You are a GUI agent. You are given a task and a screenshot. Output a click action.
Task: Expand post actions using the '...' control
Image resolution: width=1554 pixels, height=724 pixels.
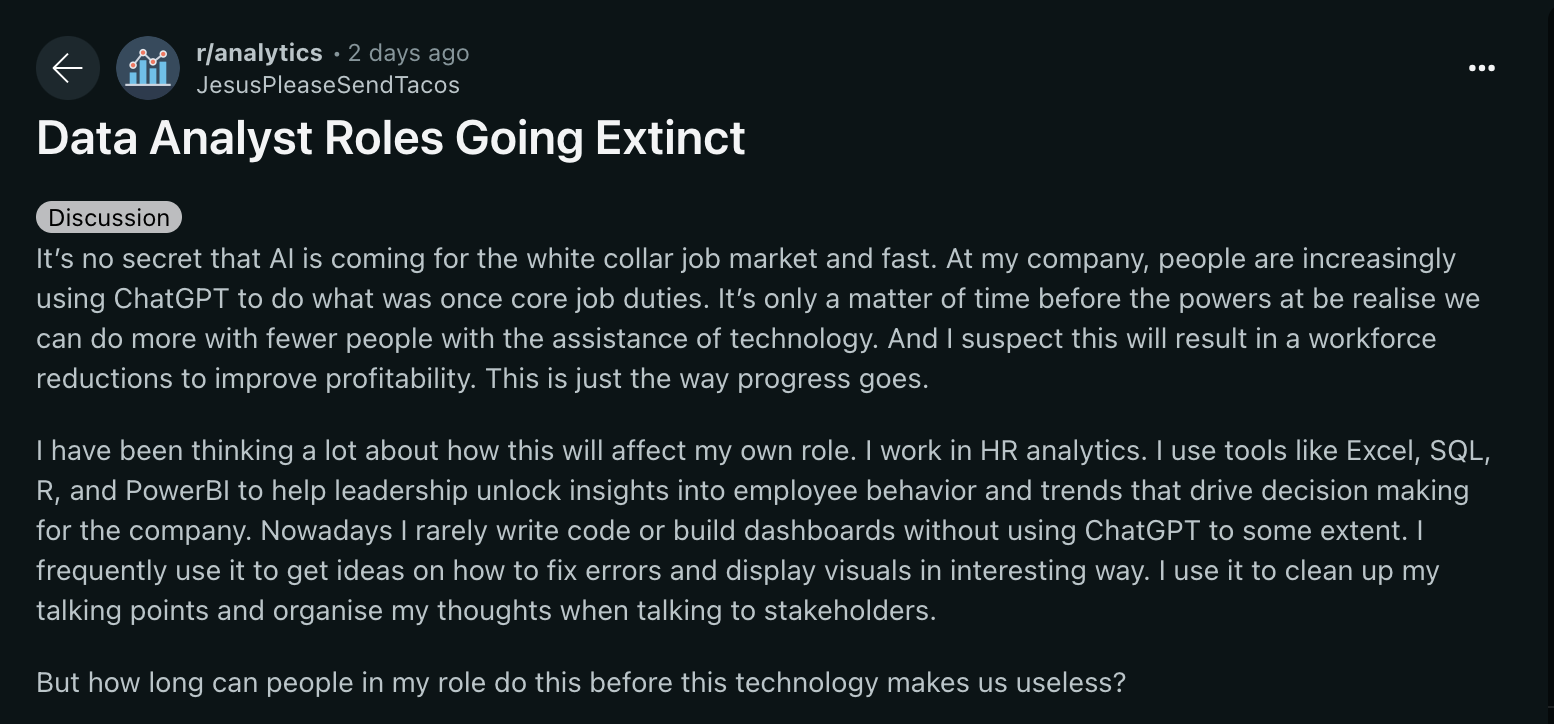pos(1481,67)
